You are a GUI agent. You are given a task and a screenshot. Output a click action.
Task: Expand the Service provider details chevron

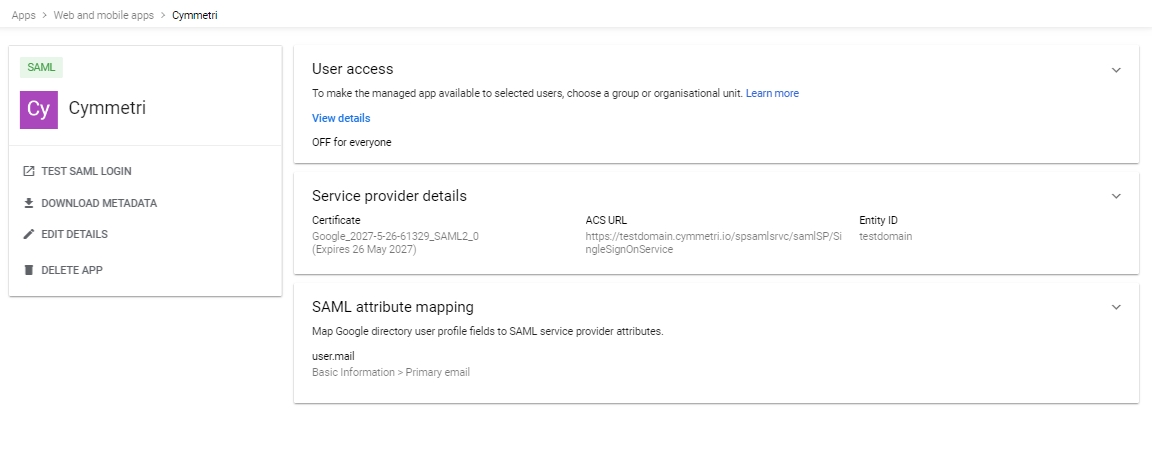tap(1116, 196)
